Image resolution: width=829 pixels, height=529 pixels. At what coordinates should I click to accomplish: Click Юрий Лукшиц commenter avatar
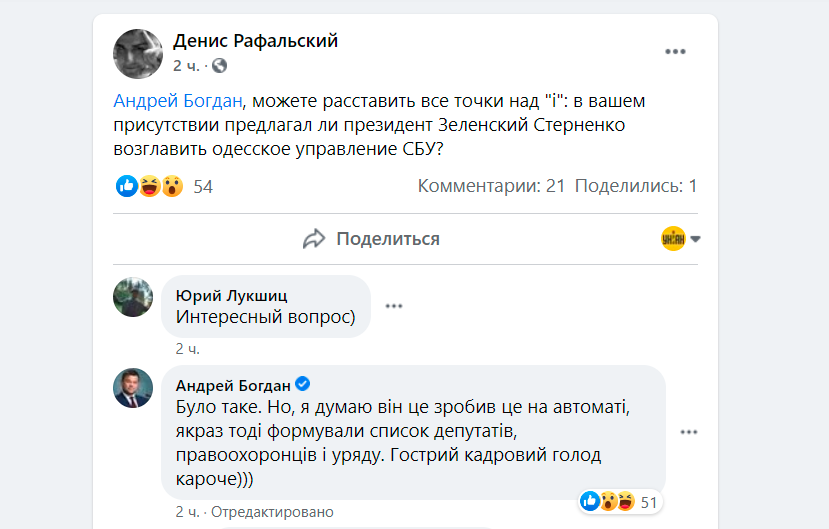point(133,298)
